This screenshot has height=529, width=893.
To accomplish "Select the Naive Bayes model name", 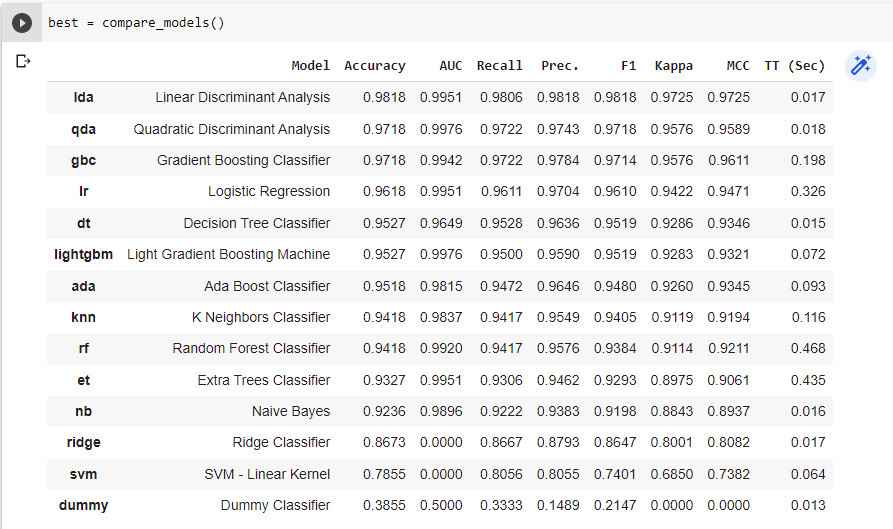I will point(290,411).
